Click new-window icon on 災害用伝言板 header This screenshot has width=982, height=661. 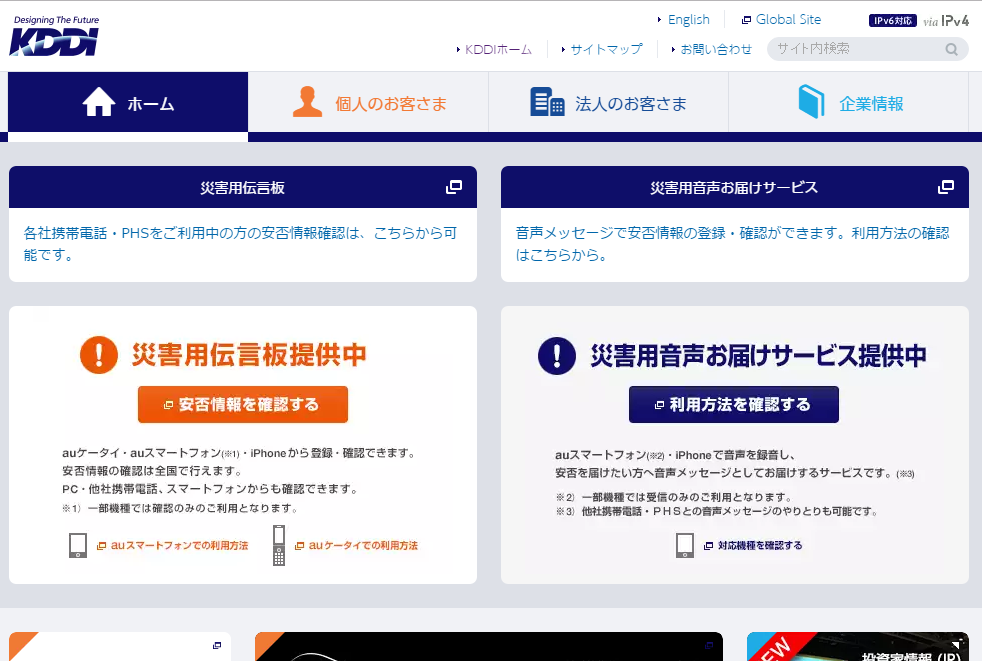[453, 187]
